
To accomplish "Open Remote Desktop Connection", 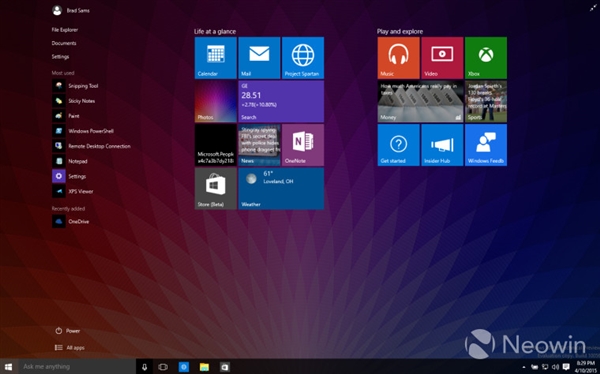I will click(91, 146).
